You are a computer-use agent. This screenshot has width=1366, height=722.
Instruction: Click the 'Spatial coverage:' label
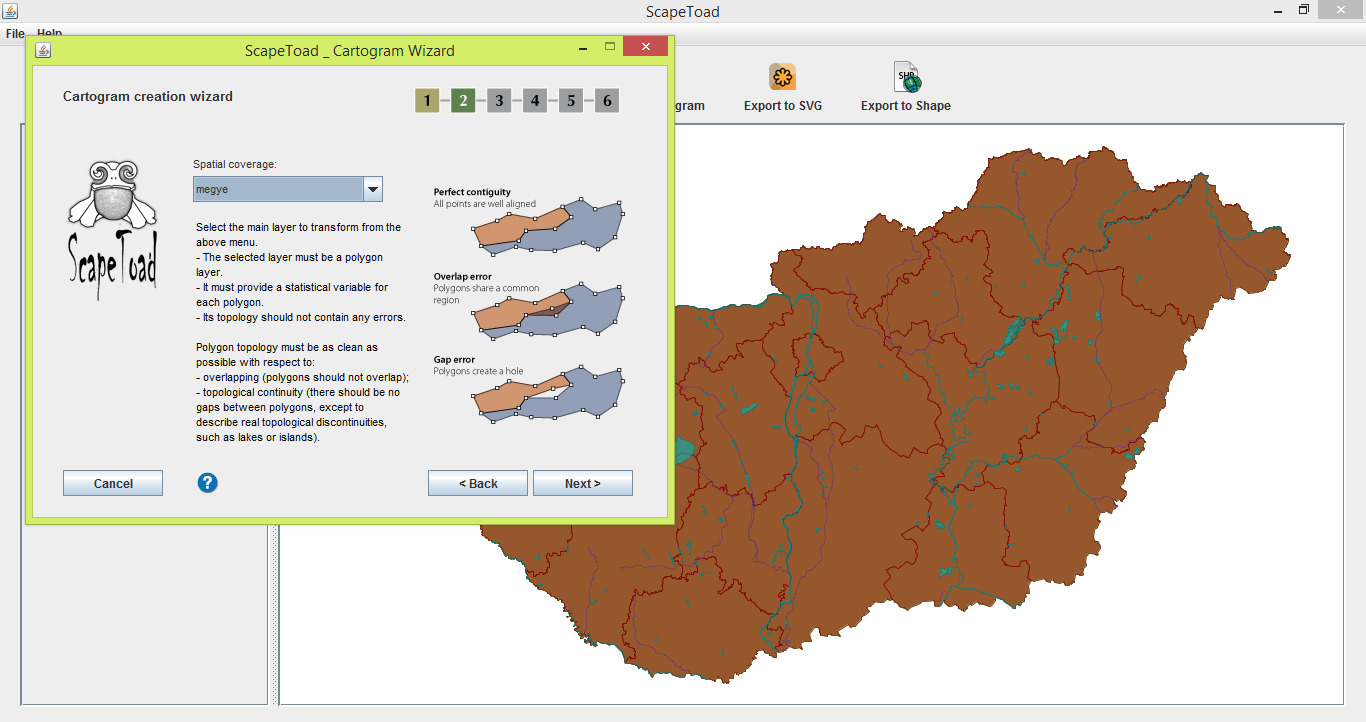pyautogui.click(x=235, y=164)
